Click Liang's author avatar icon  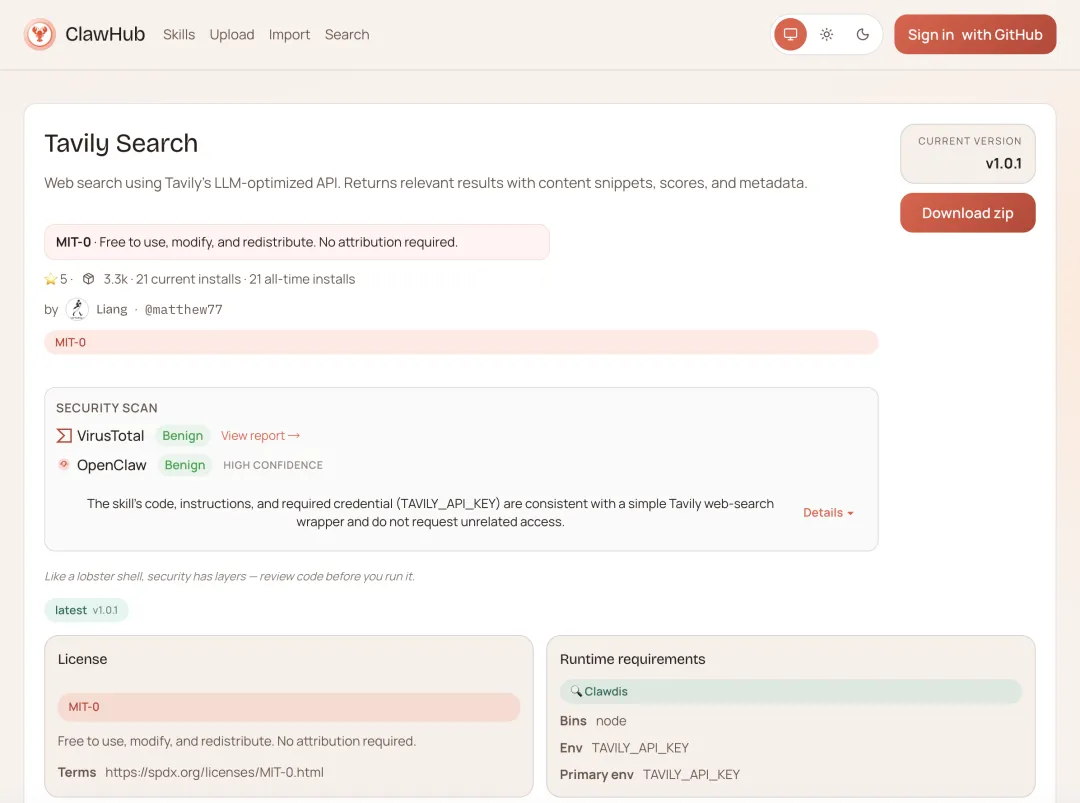[x=77, y=309]
